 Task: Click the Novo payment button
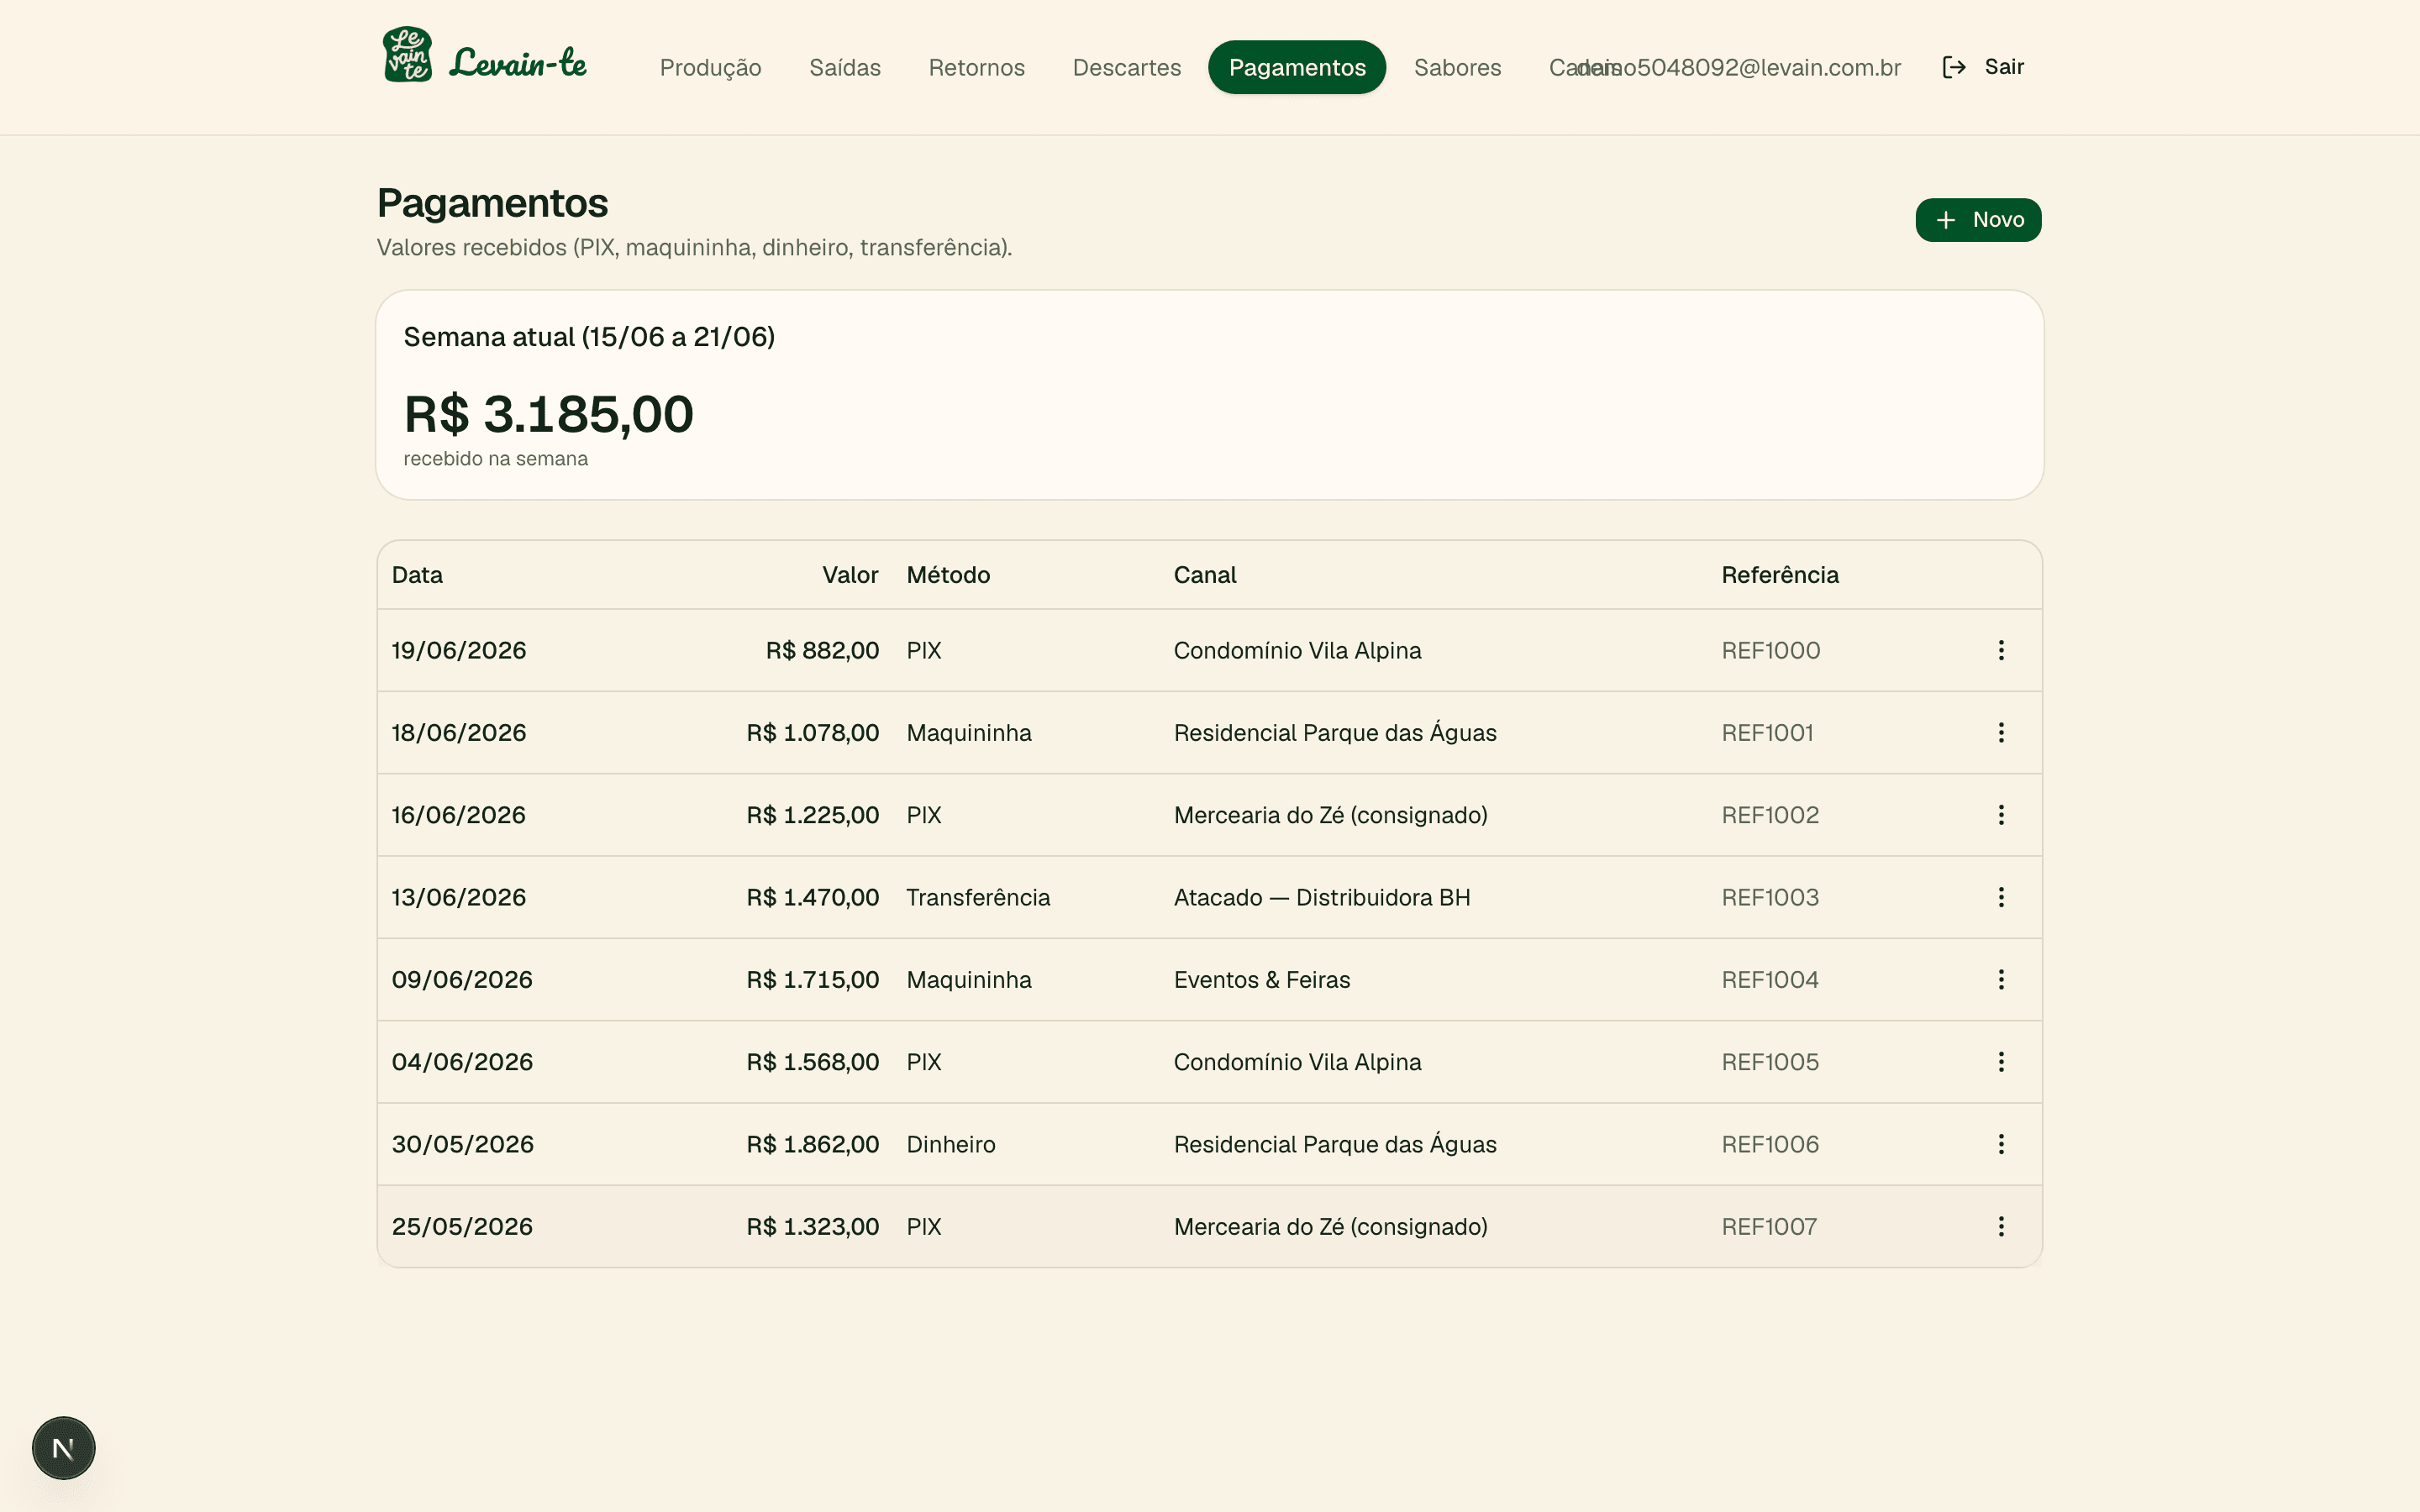click(1978, 220)
